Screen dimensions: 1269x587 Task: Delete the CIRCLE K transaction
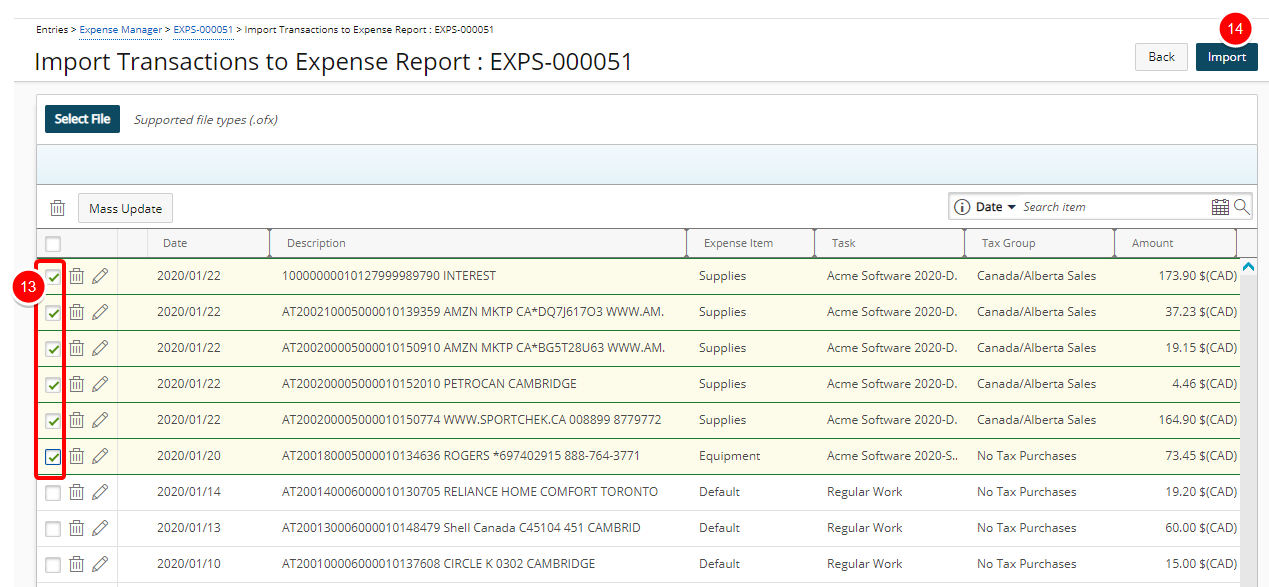coord(76,564)
